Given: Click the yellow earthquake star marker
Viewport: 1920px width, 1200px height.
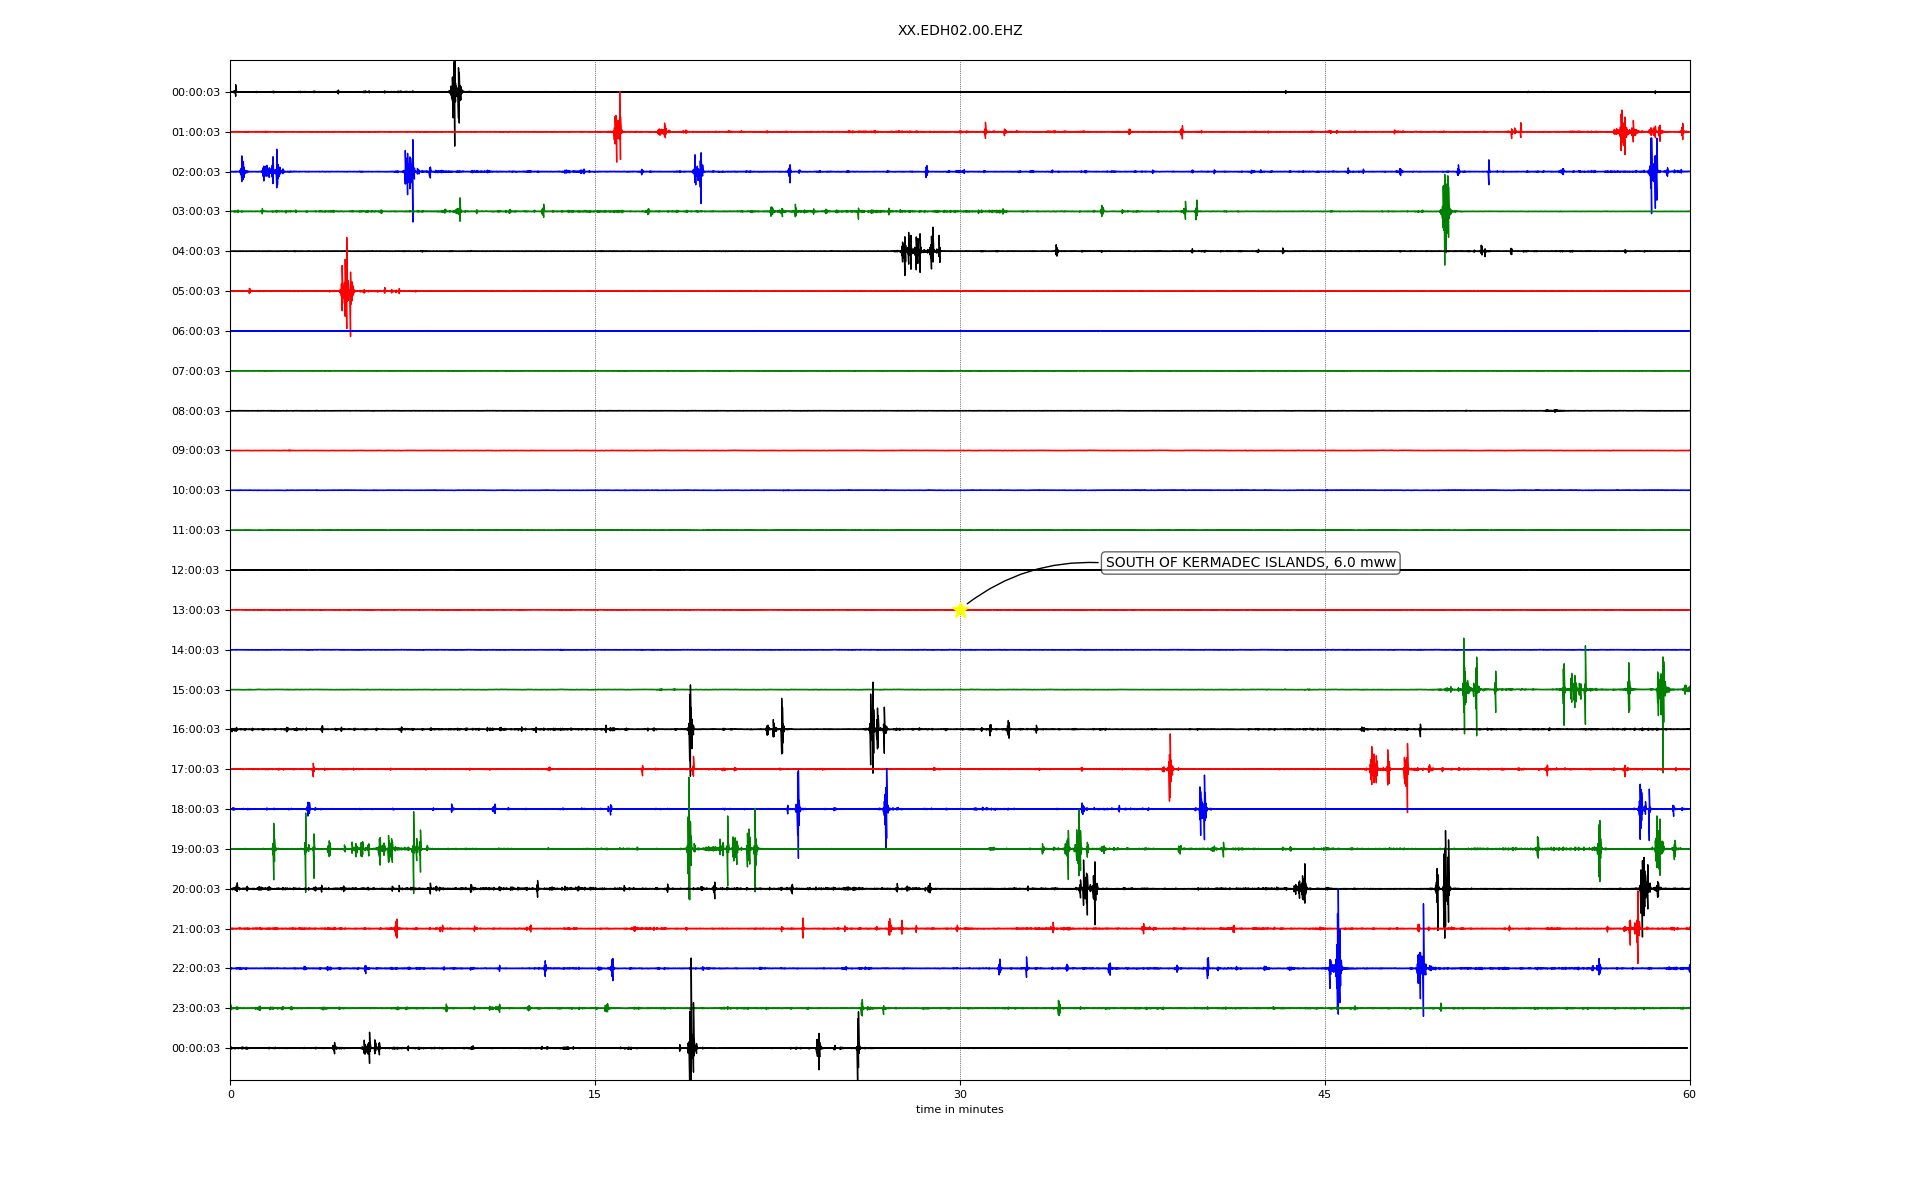Looking at the screenshot, I should pos(960,610).
